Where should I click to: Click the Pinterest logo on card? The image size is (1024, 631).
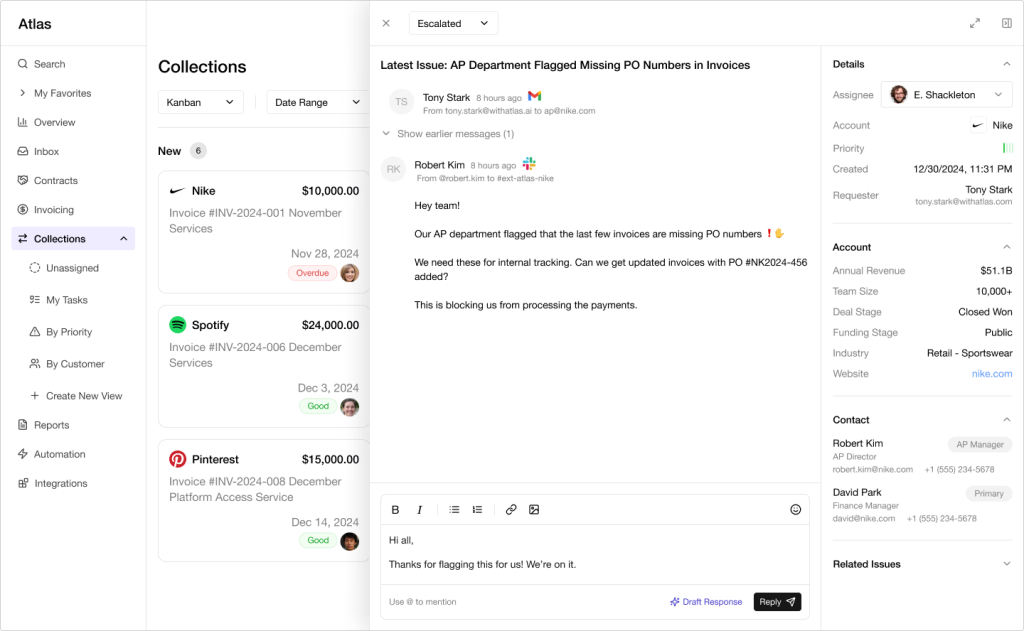click(178, 459)
